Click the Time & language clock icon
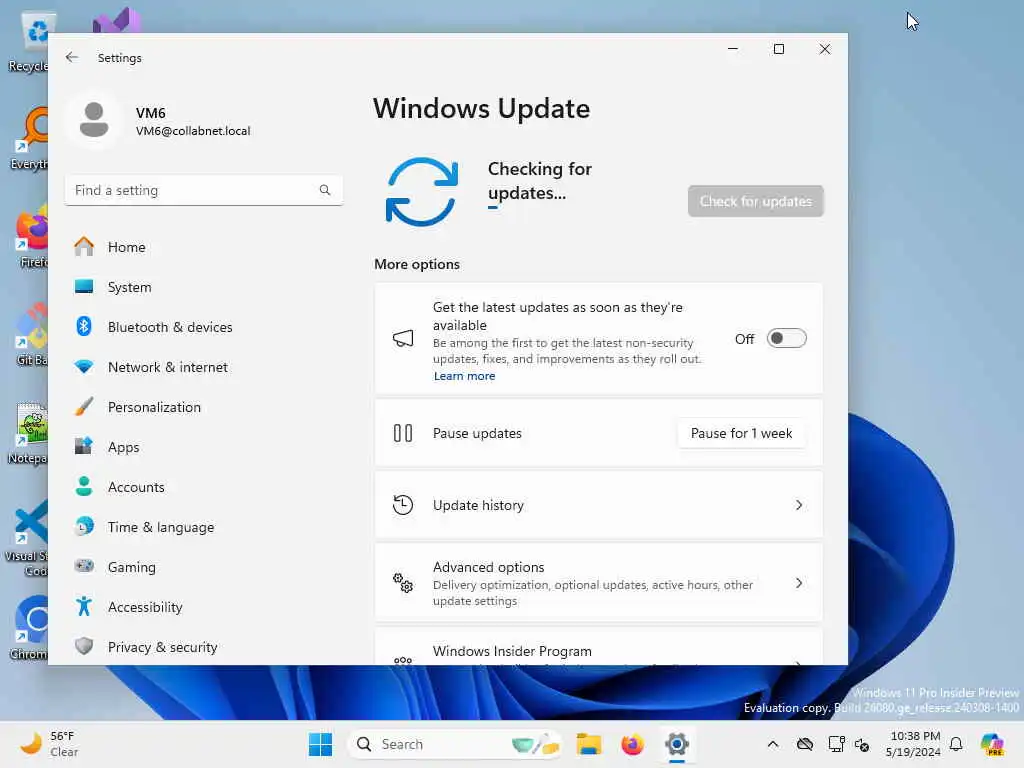 coord(84,526)
